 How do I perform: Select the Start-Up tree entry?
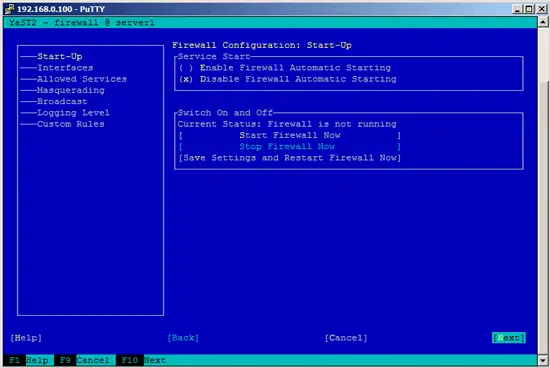click(x=60, y=56)
